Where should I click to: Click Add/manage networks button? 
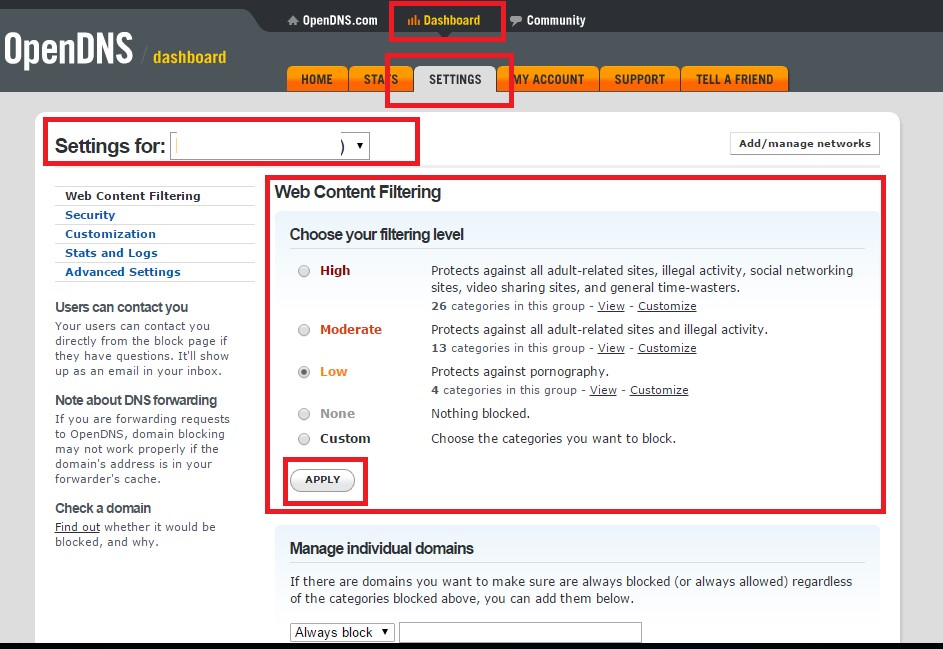[x=805, y=144]
